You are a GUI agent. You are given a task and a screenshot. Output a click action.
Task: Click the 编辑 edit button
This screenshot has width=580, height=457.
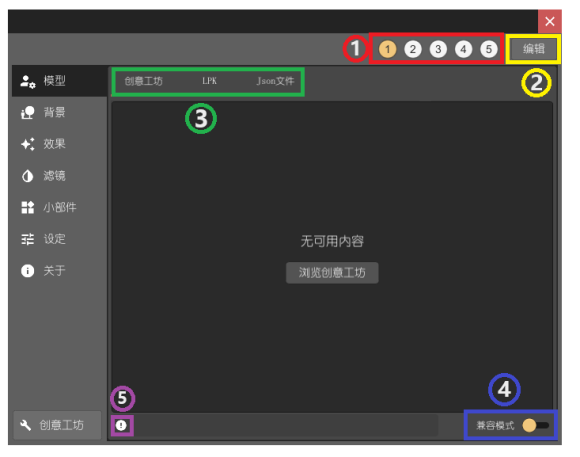pos(534,49)
